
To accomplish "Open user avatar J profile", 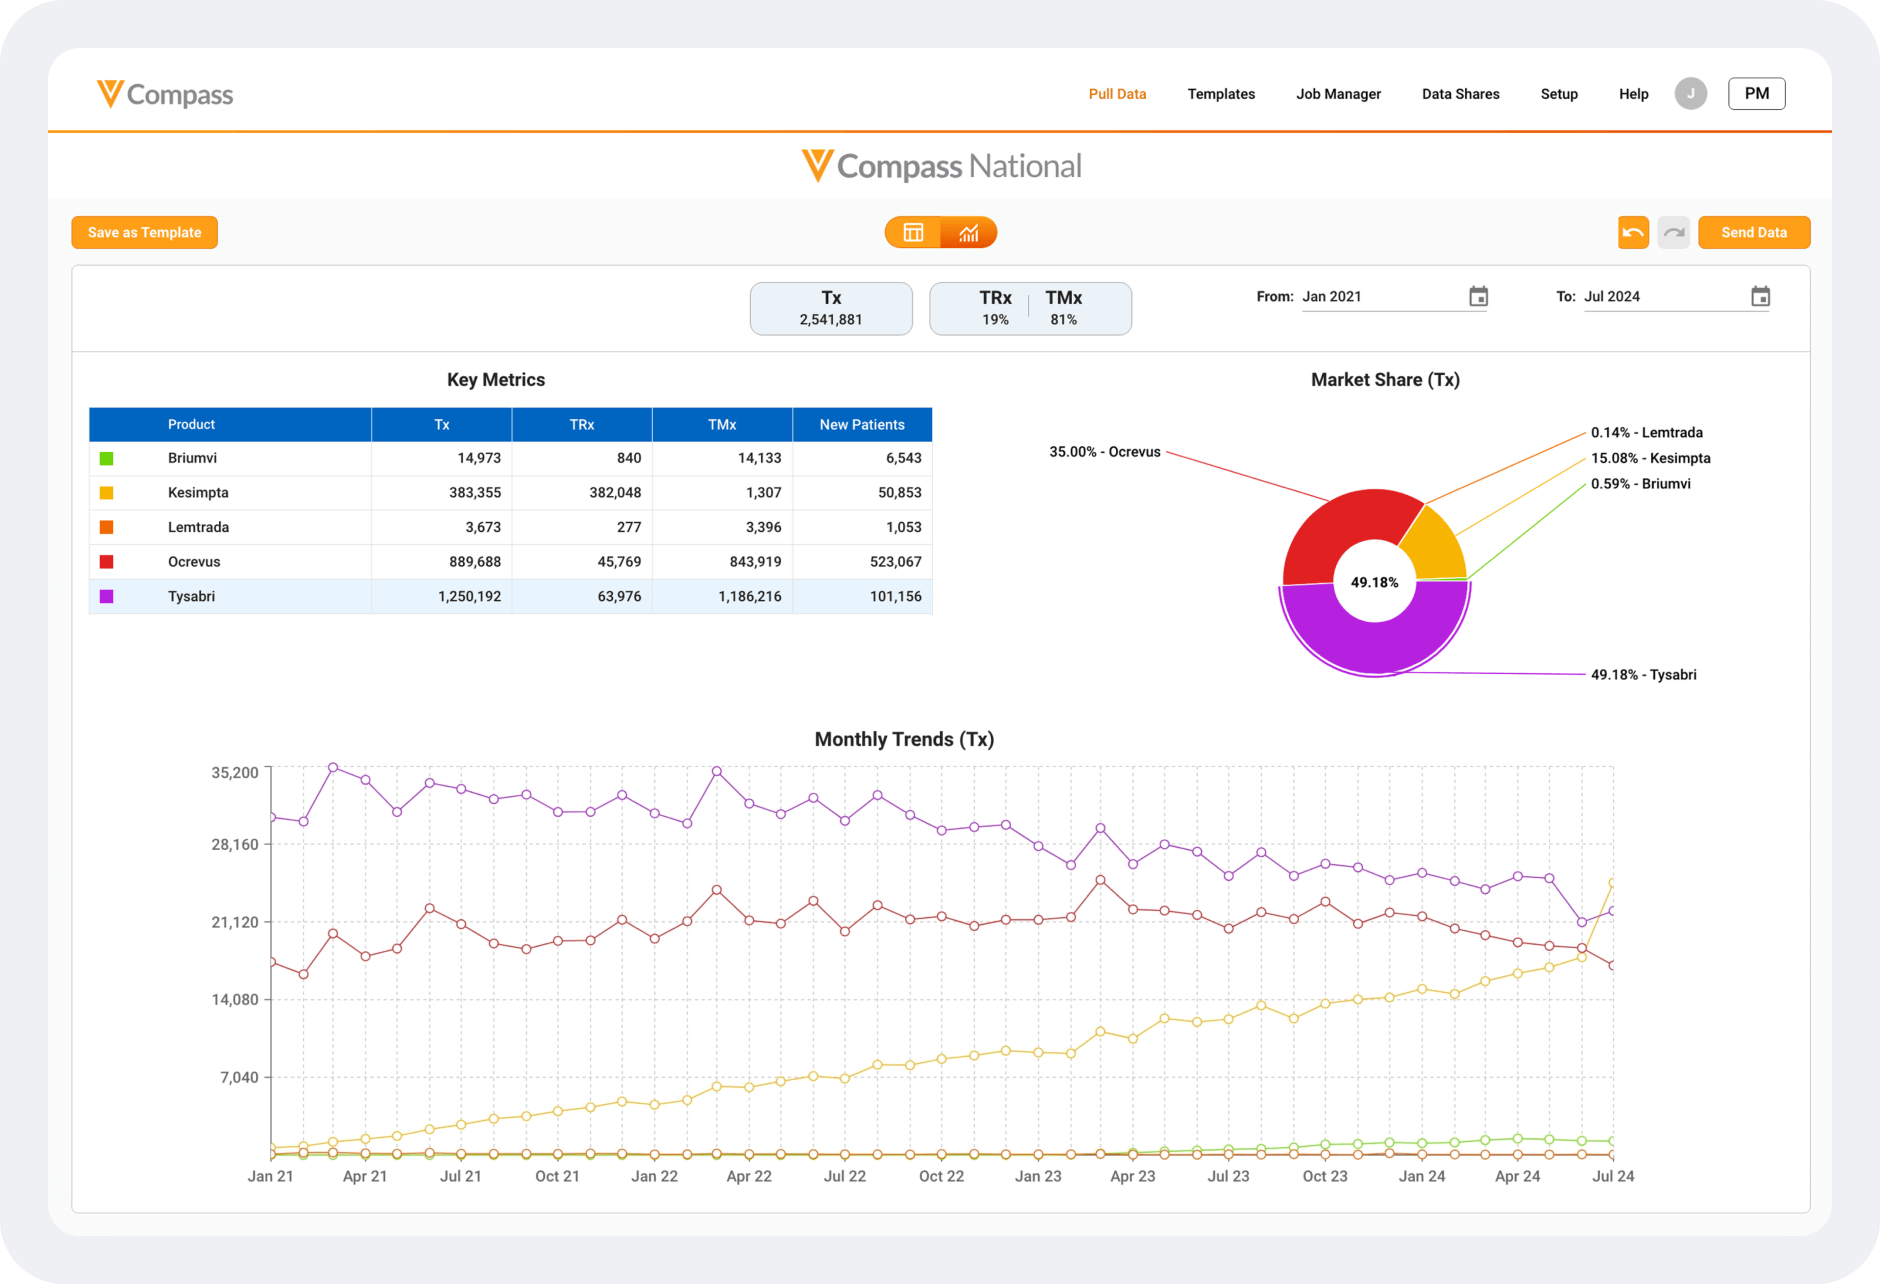I will (x=1690, y=94).
